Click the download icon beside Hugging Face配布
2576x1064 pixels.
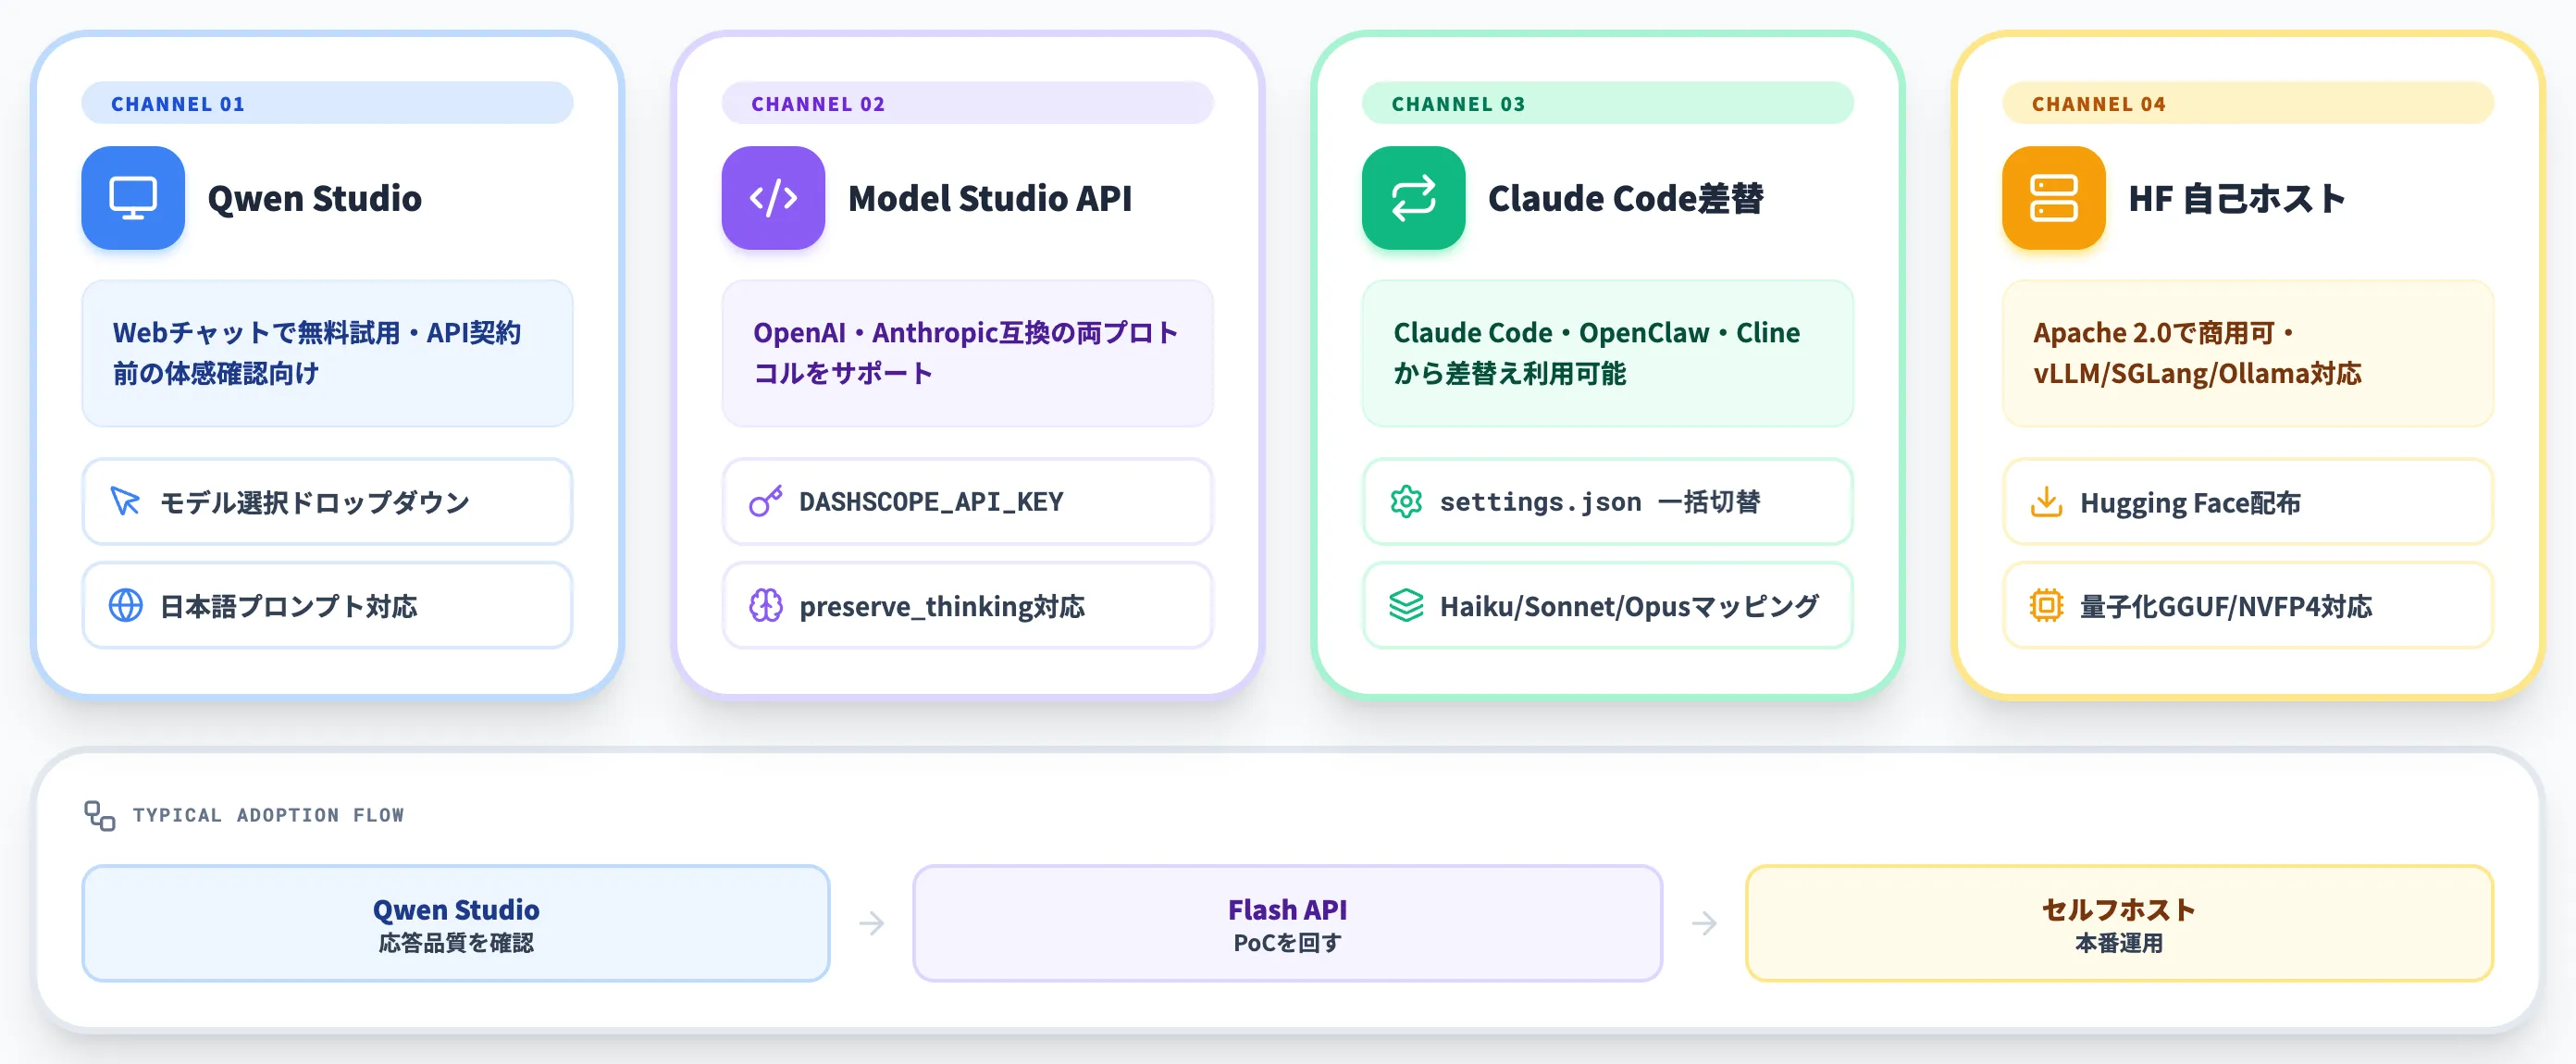point(2046,501)
